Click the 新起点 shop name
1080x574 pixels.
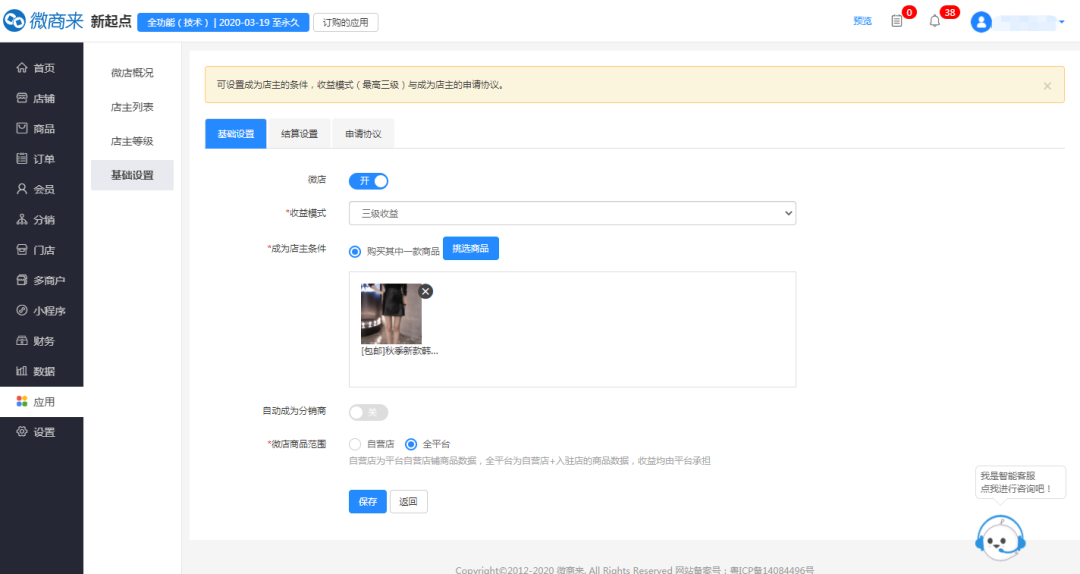click(x=111, y=21)
